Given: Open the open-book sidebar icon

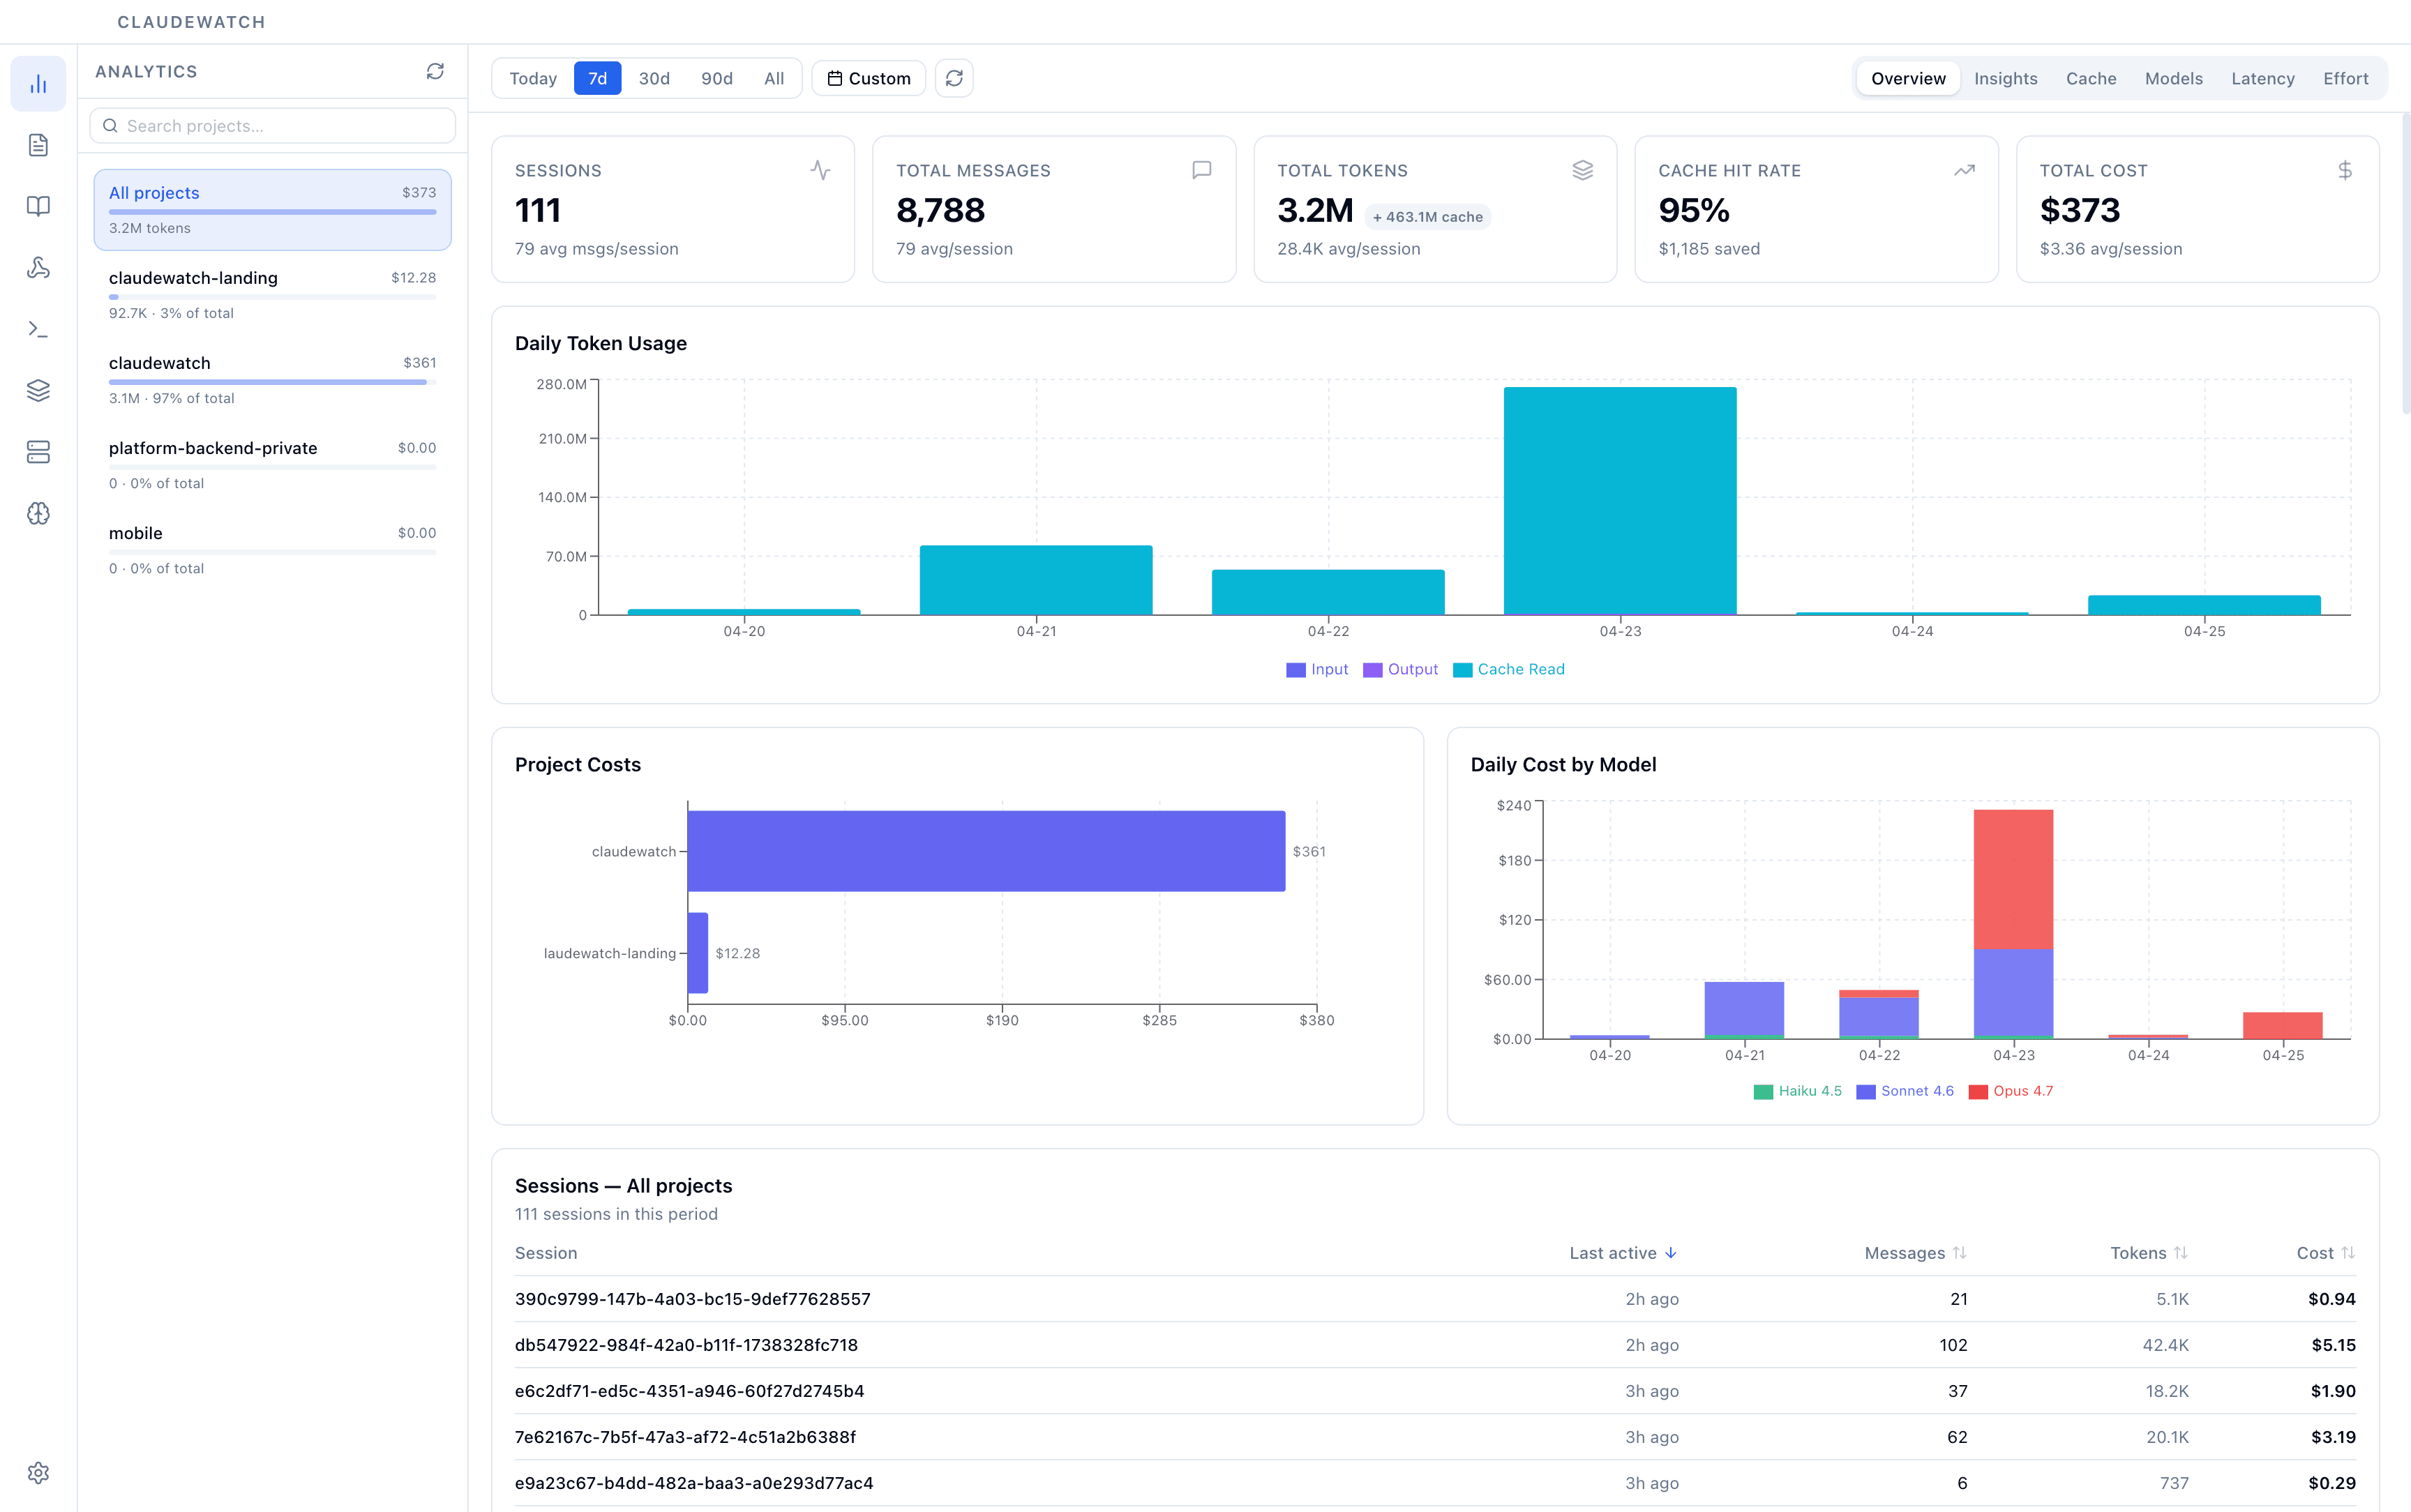Looking at the screenshot, I should point(38,206).
